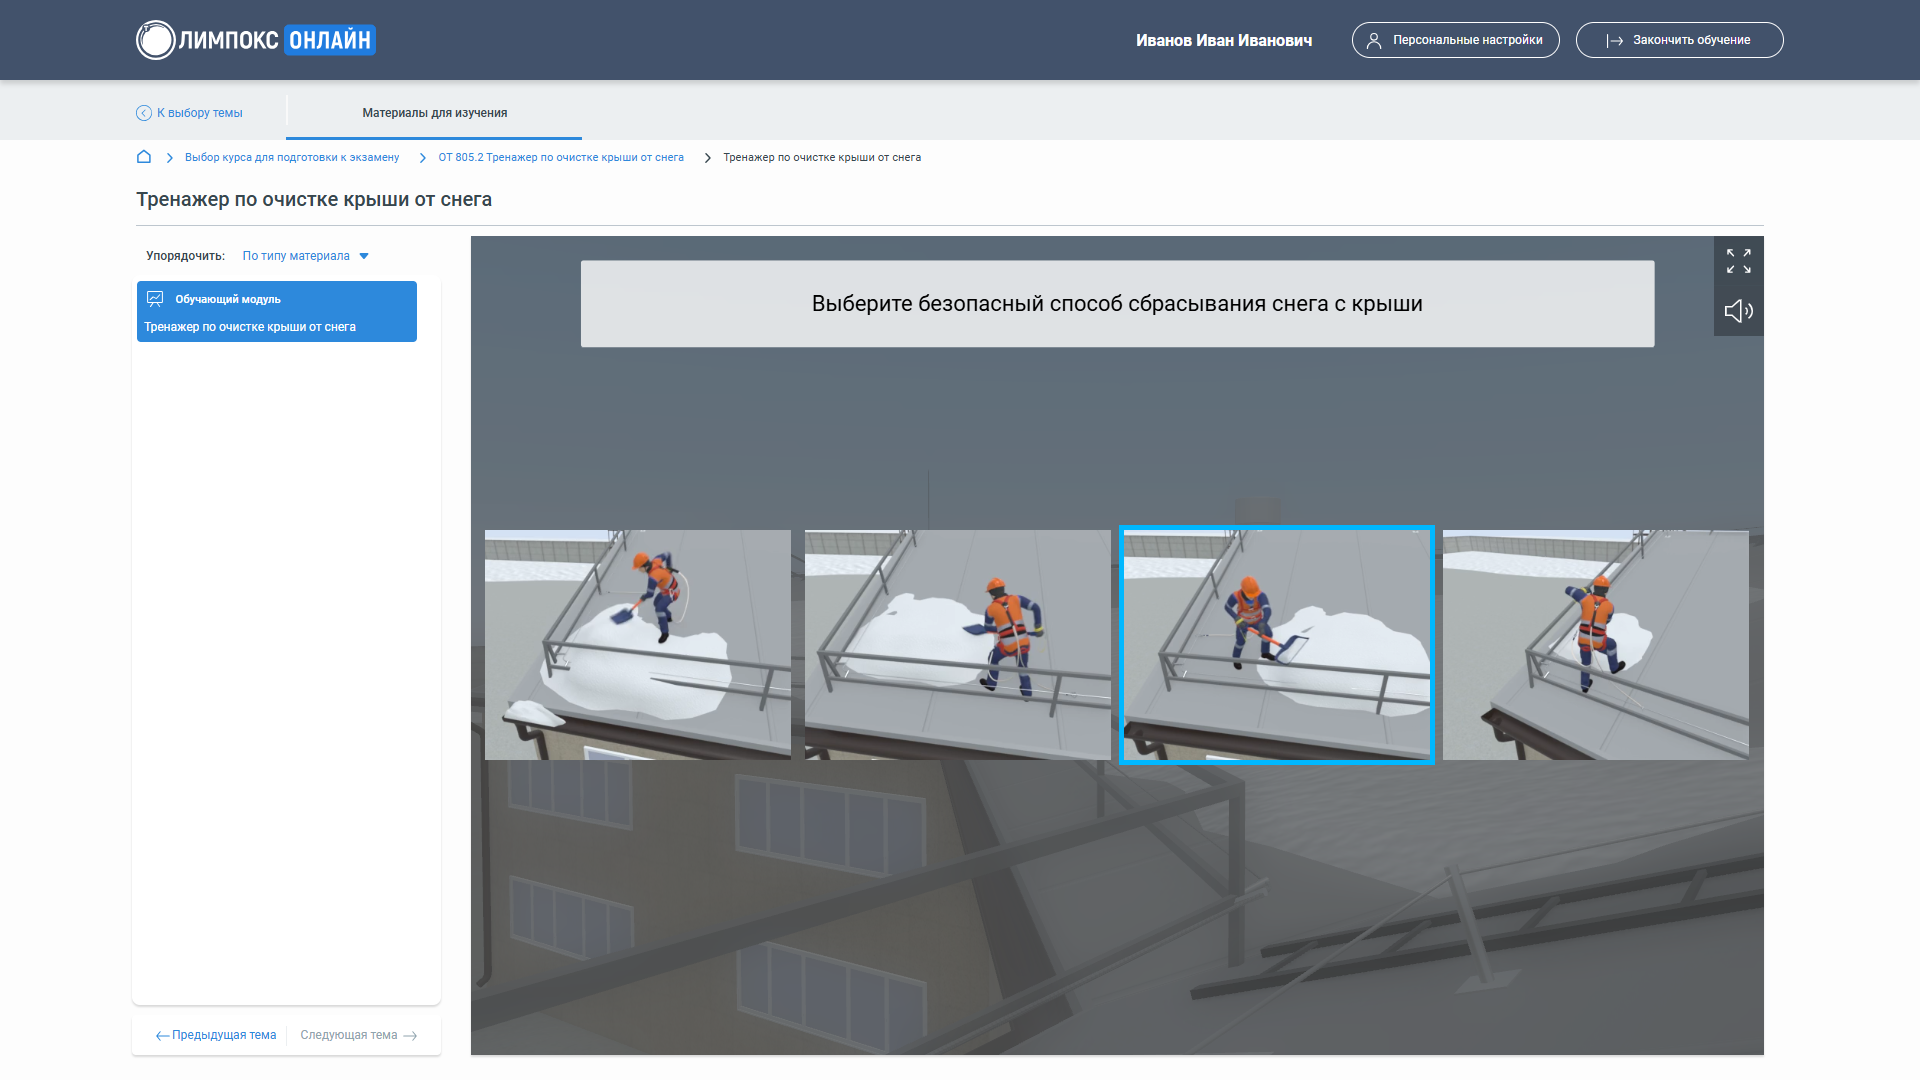Click the Лимпокс Онлайн logo

point(256,40)
